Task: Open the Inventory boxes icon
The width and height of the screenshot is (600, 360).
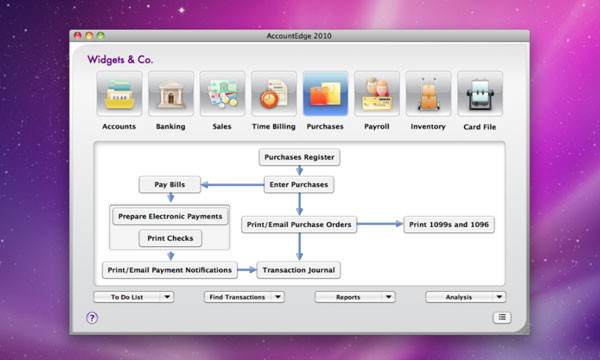Action: (x=429, y=94)
